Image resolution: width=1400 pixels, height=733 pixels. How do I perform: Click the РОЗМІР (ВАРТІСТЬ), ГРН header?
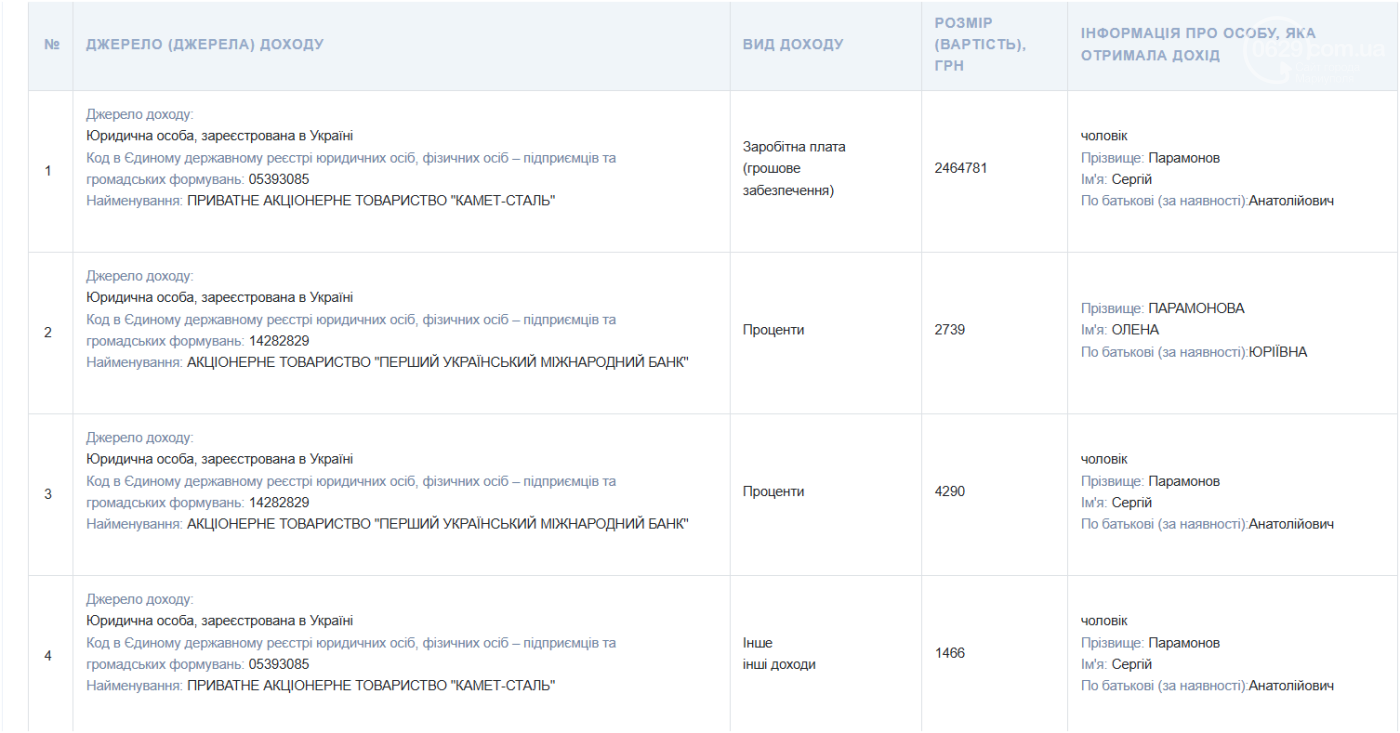click(980, 44)
